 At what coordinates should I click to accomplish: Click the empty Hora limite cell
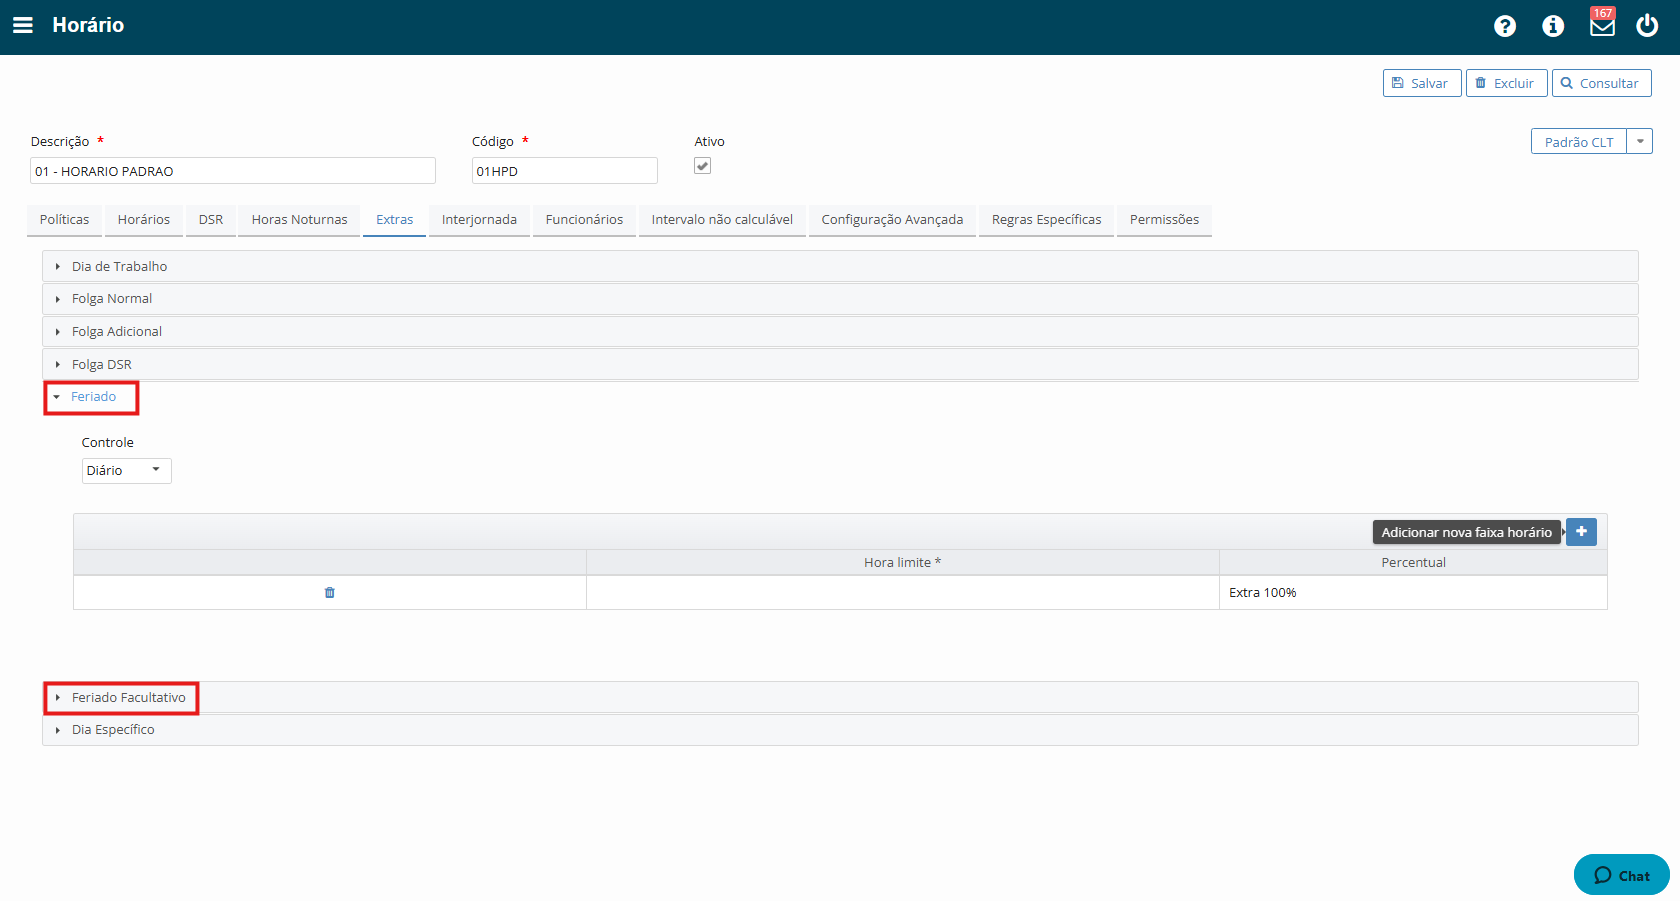[903, 593]
